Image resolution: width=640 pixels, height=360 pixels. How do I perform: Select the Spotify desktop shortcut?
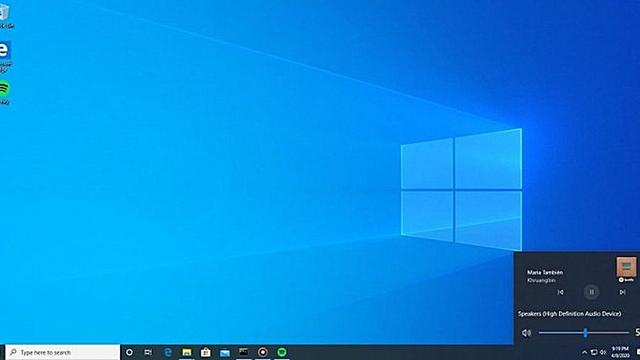(4, 92)
